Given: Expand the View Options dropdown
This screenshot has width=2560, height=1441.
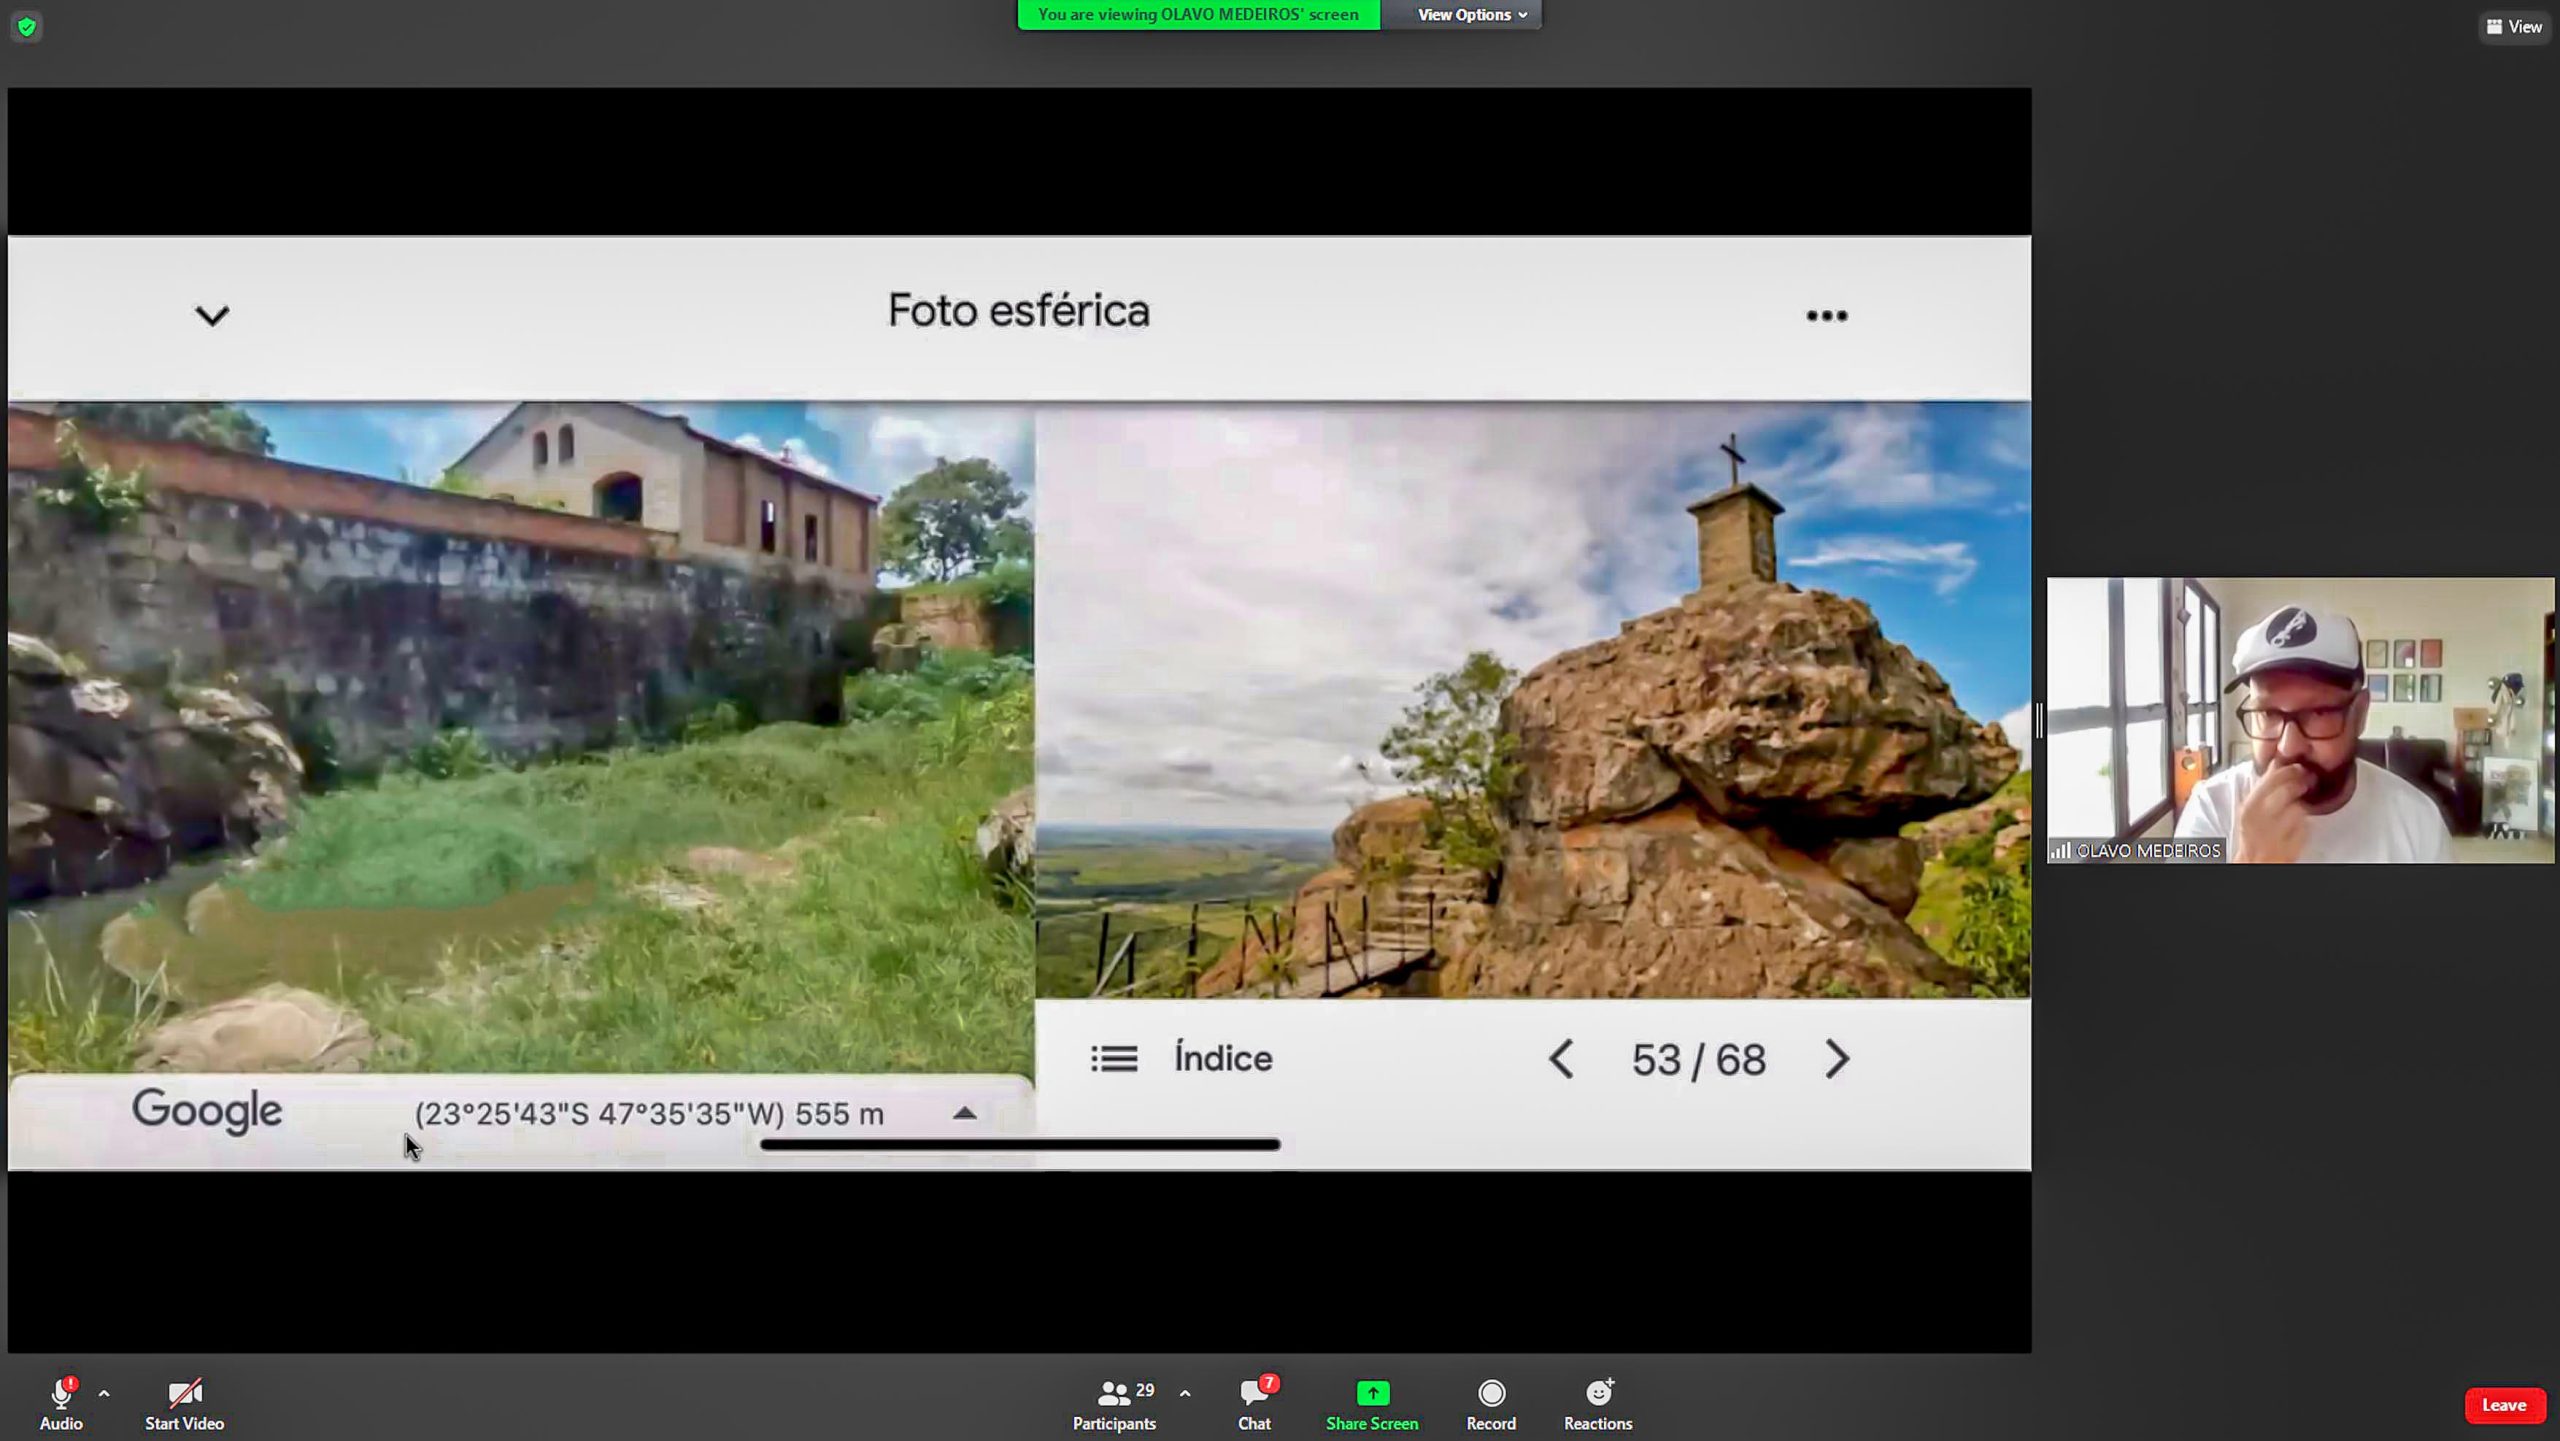Looking at the screenshot, I should [x=1471, y=15].
